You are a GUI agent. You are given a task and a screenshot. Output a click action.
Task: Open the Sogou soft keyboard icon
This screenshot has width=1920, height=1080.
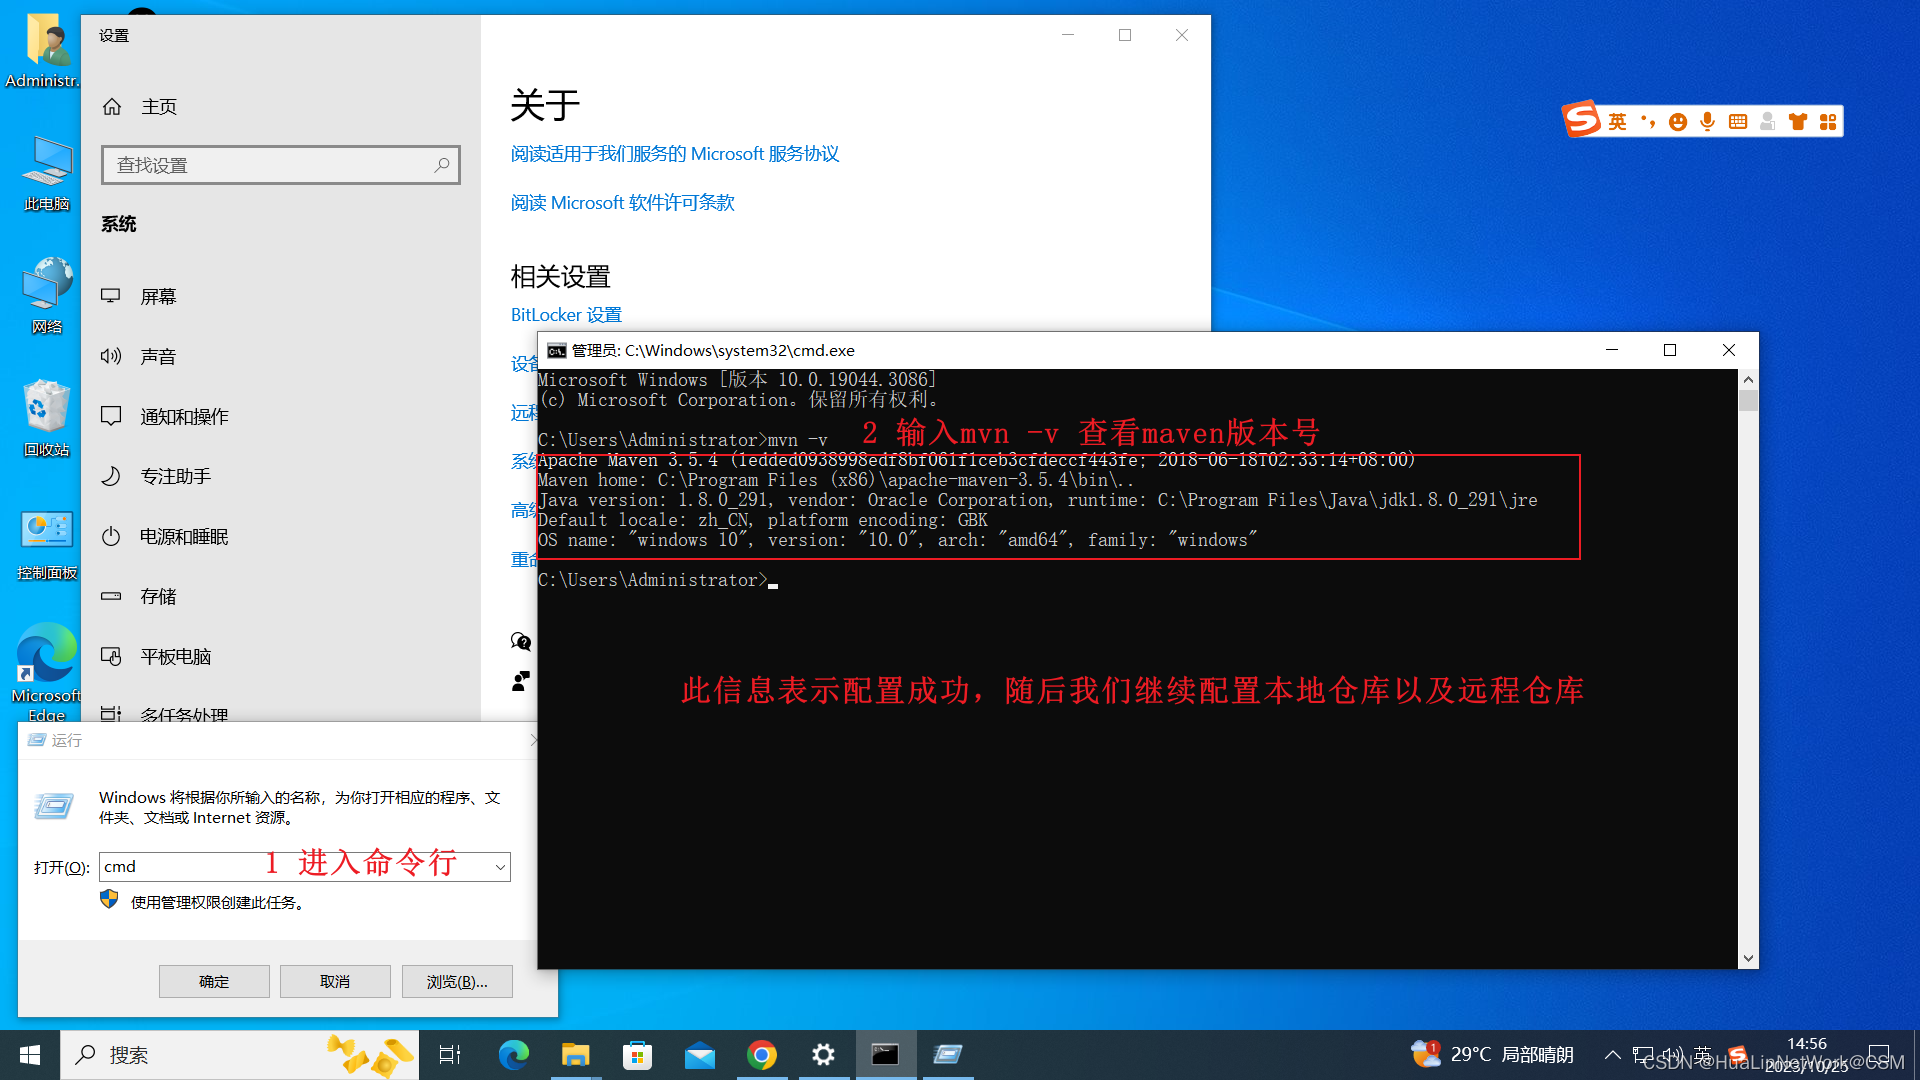tap(1738, 122)
